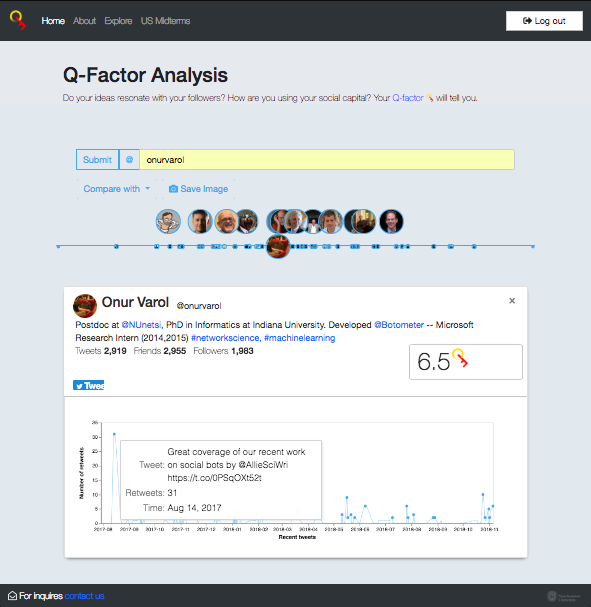Expand the Compare with dropdown

point(116,189)
